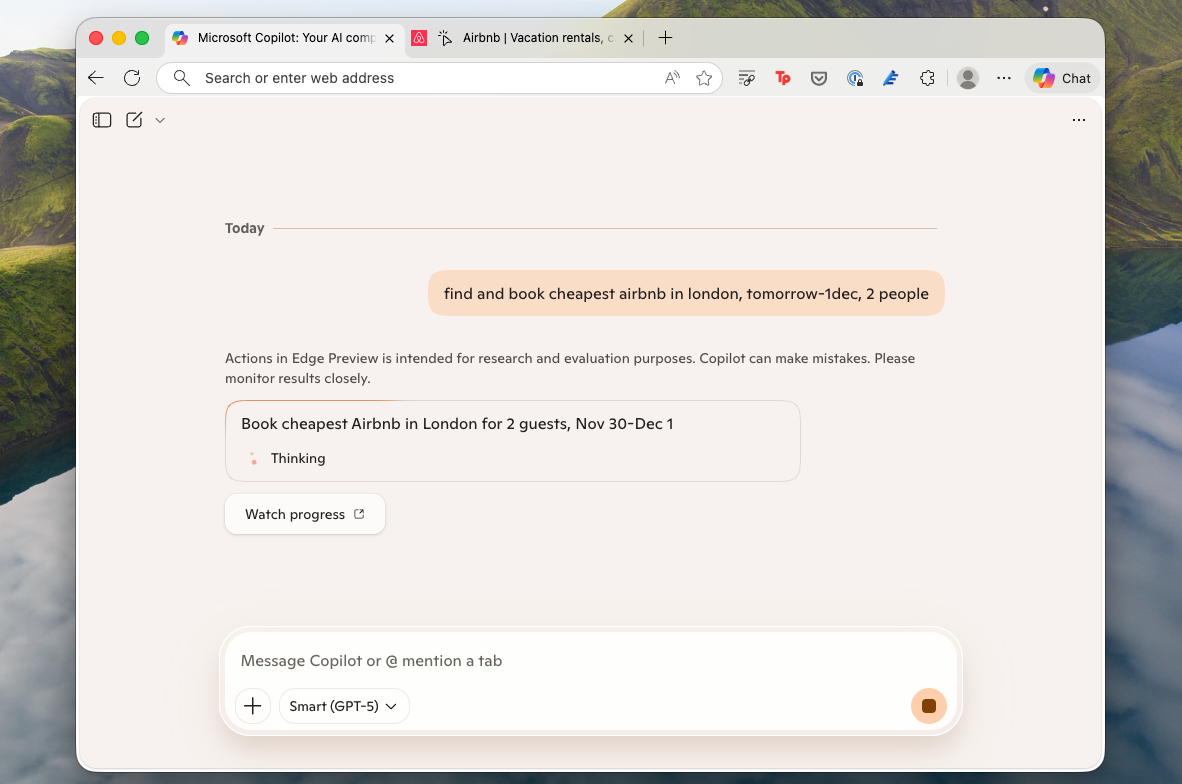This screenshot has height=784, width=1182.
Task: Open the browser profile avatar
Action: click(x=967, y=78)
